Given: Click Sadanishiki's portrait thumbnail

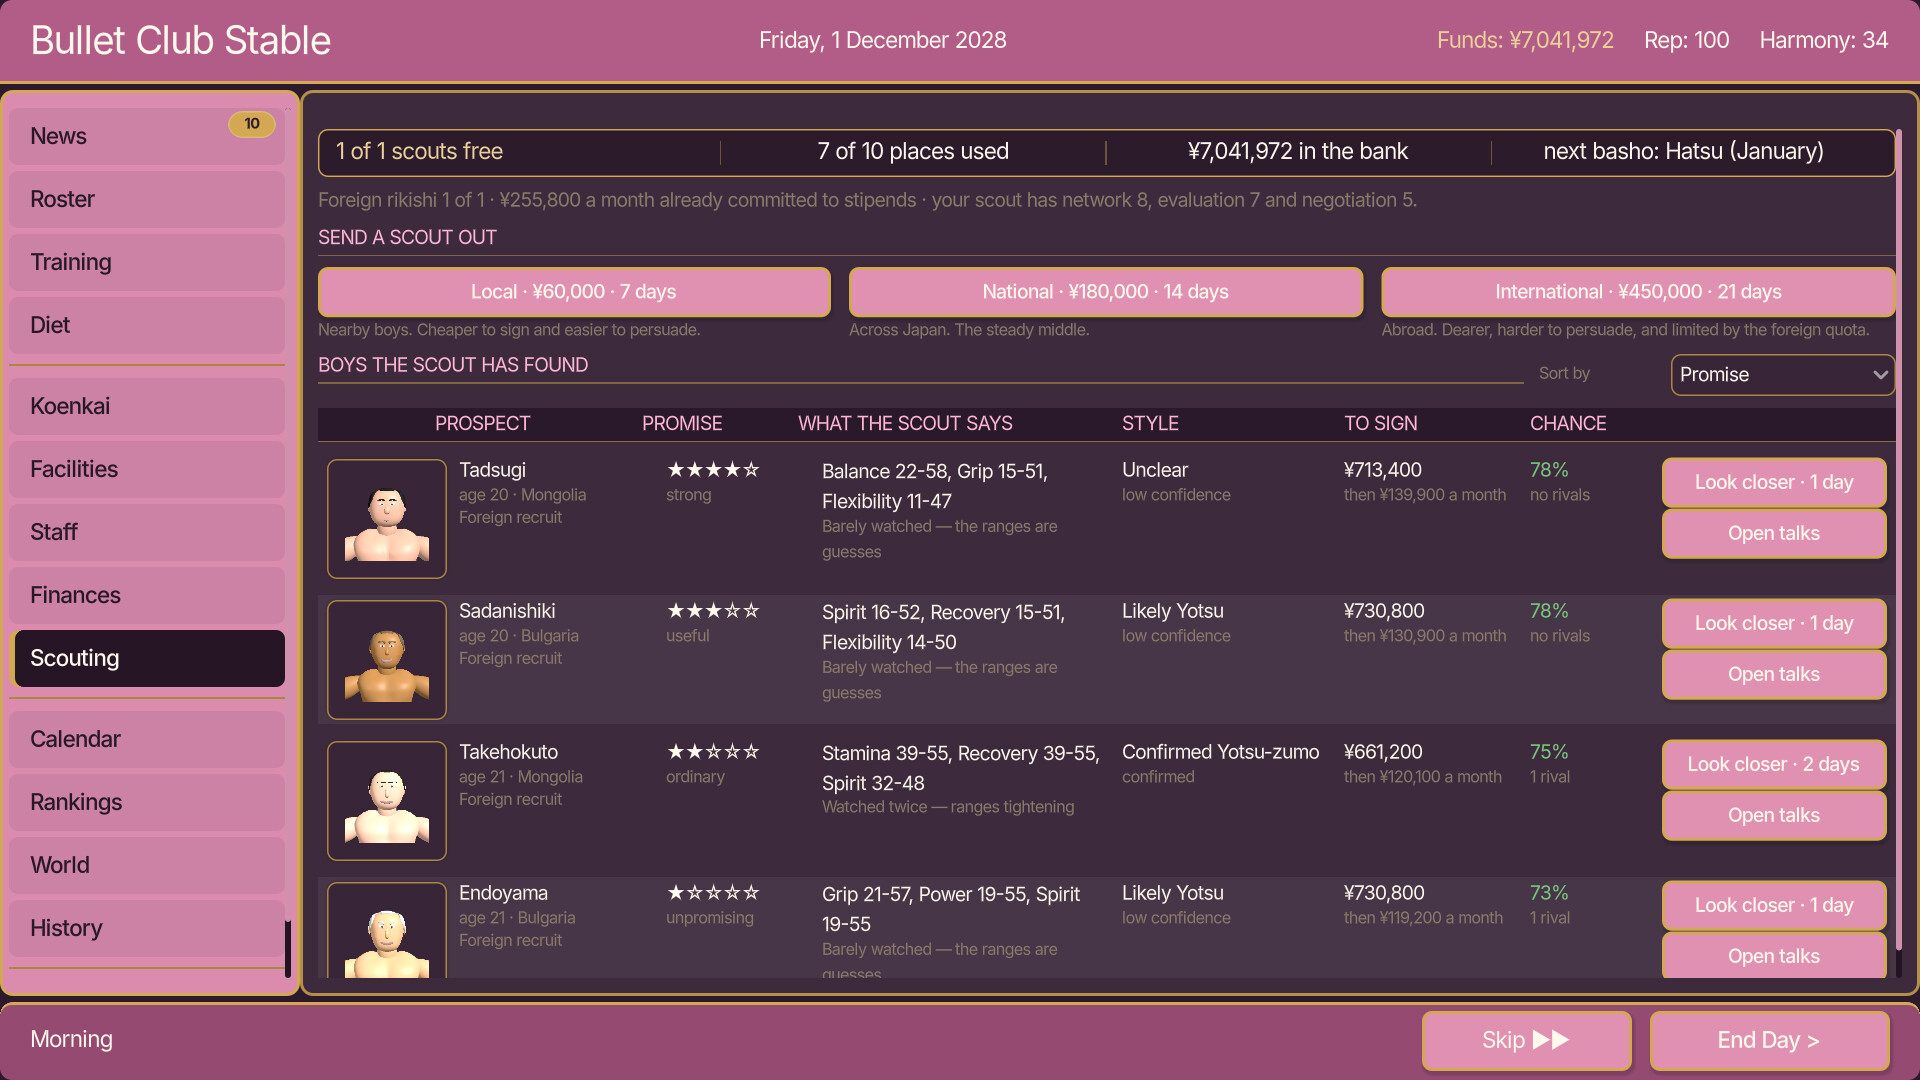Looking at the screenshot, I should (x=387, y=660).
